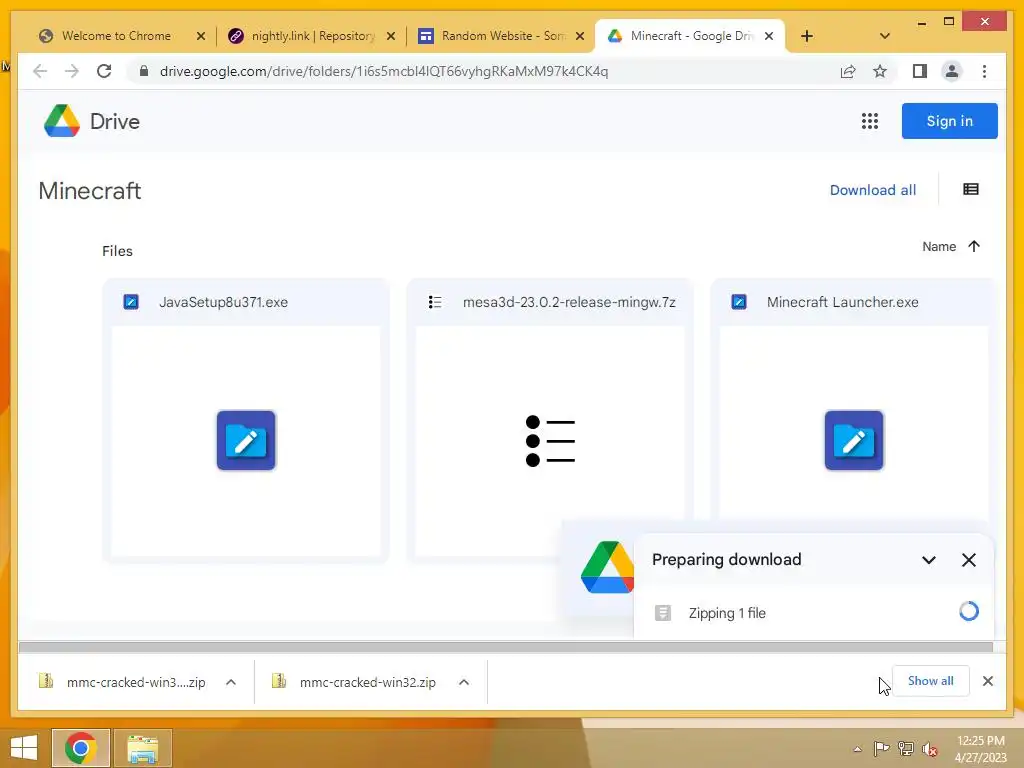Click the Action Center flag icon
Viewport: 1024px width, 768px height.
tap(882, 749)
